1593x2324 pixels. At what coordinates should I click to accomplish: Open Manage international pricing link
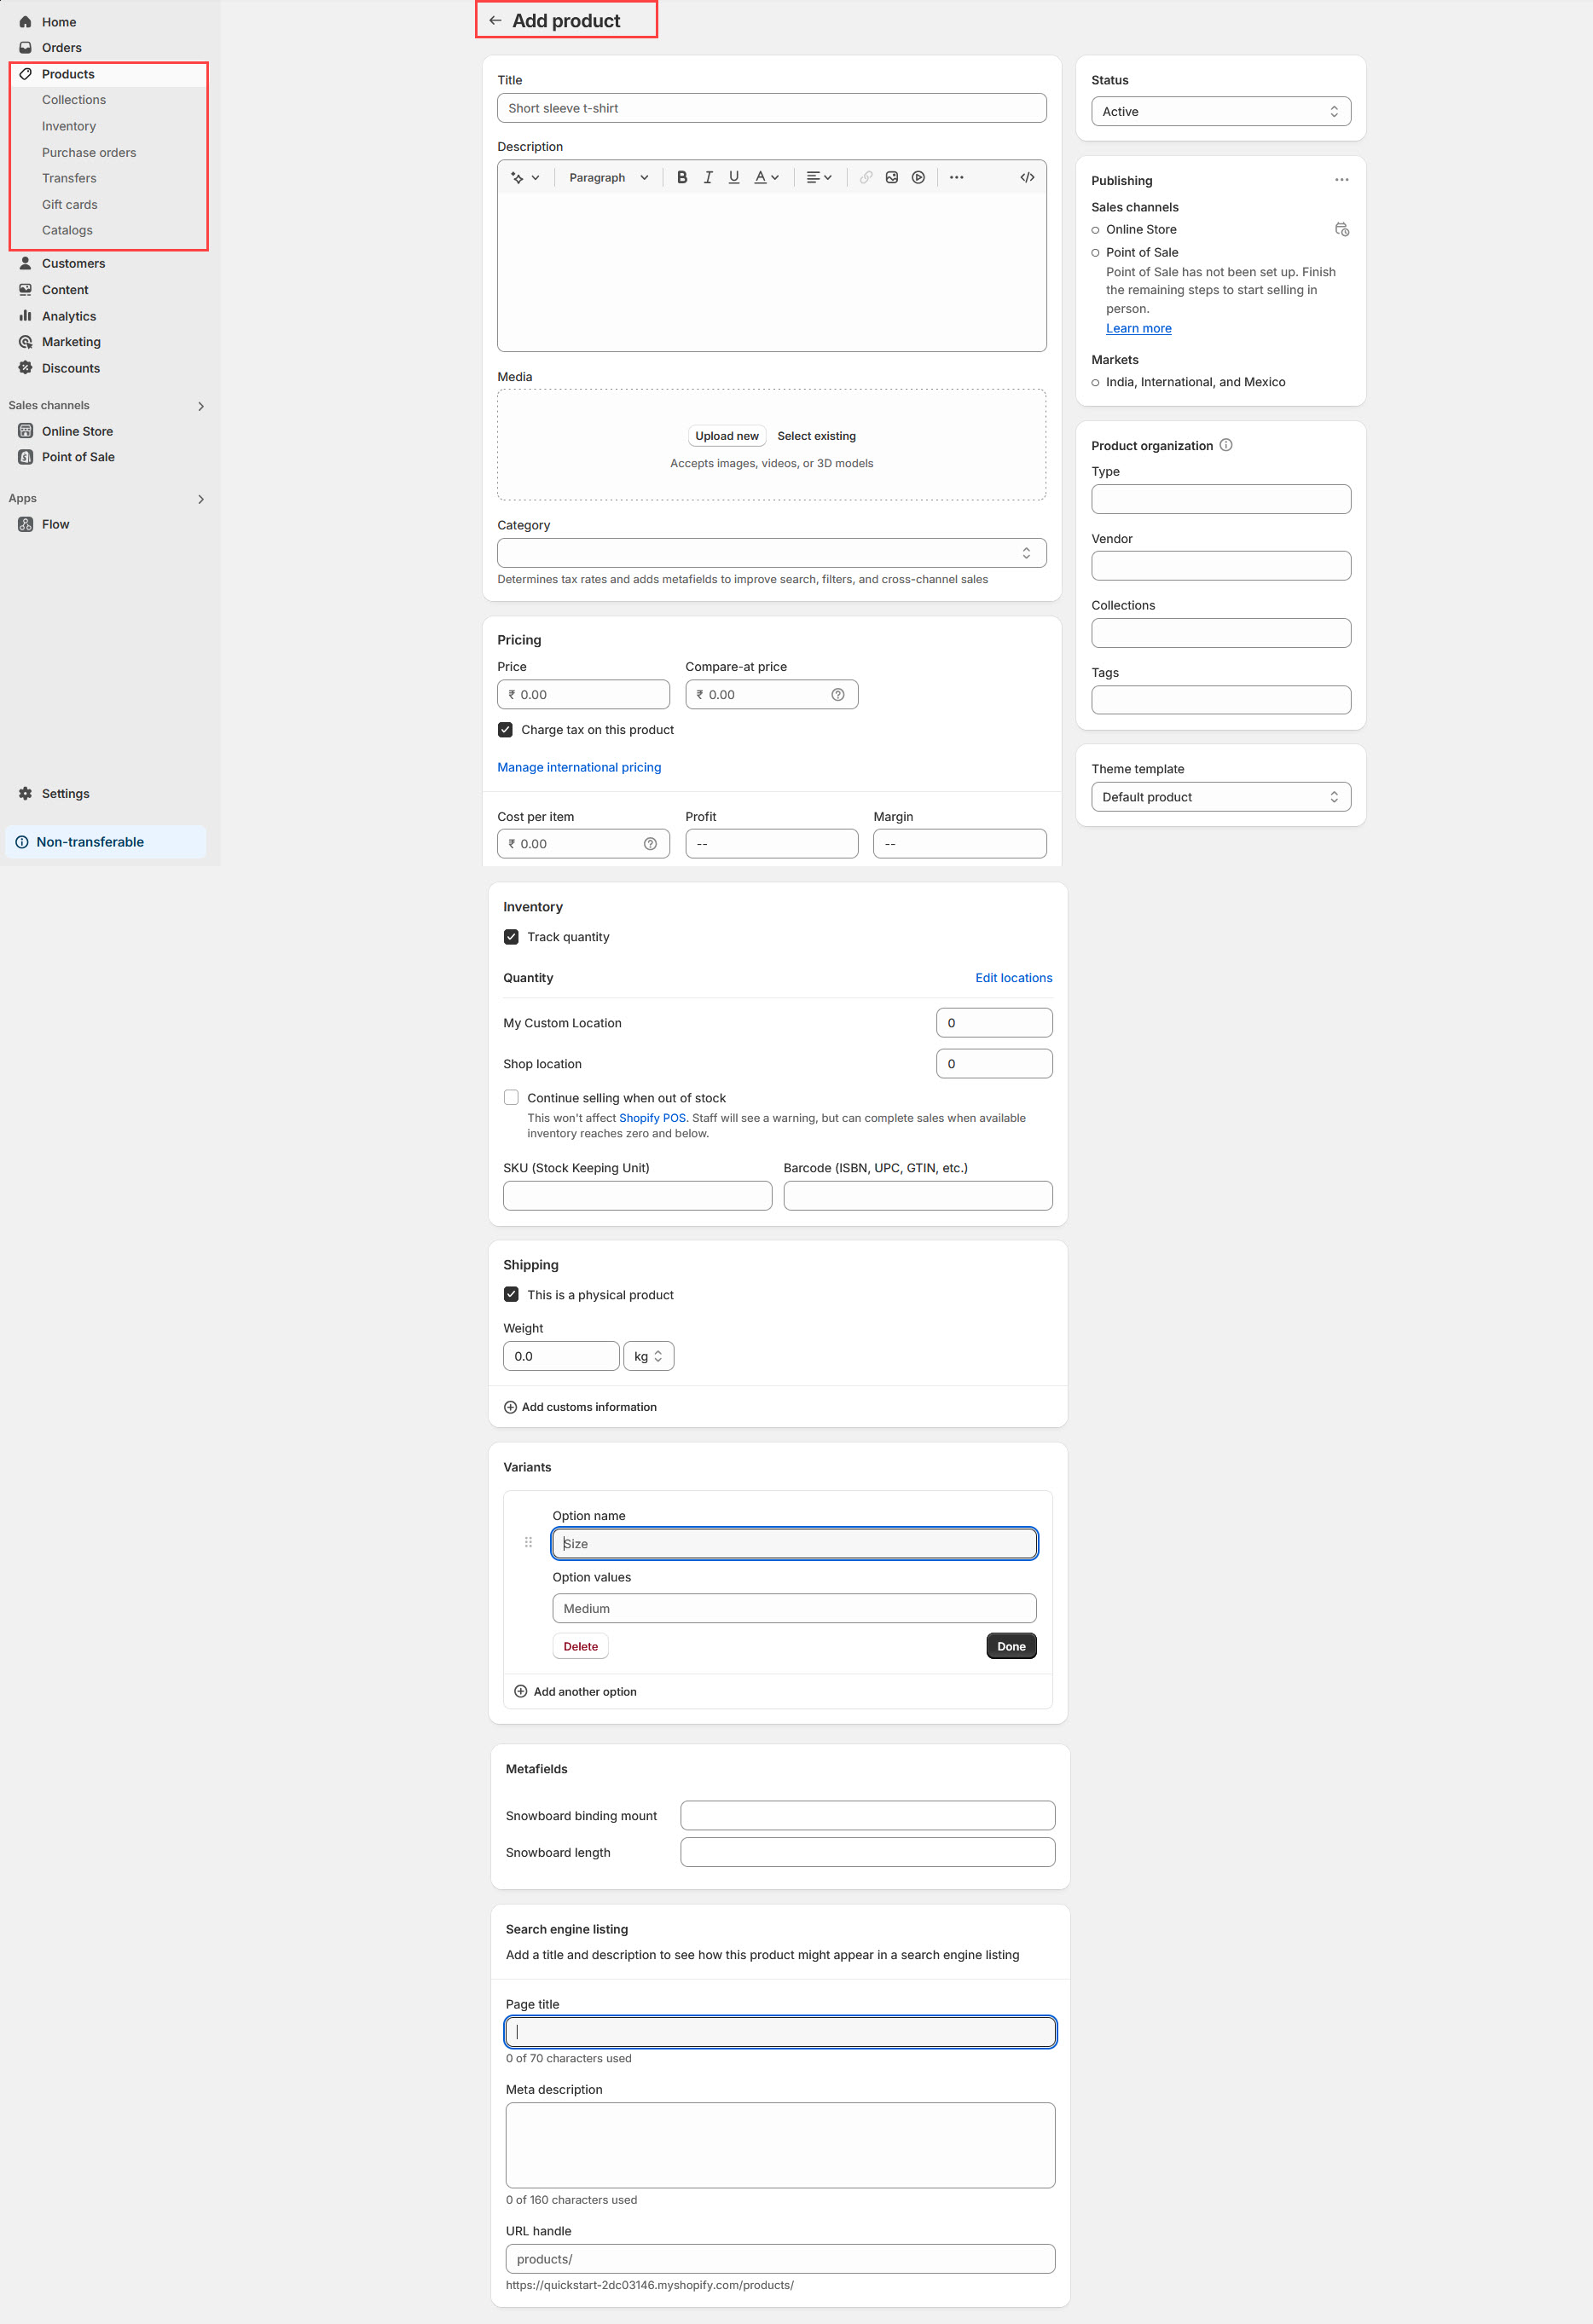[x=579, y=767]
